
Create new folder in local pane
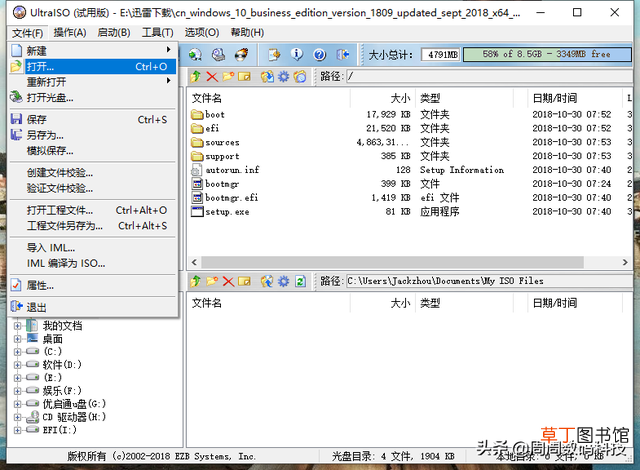pyautogui.click(x=212, y=281)
